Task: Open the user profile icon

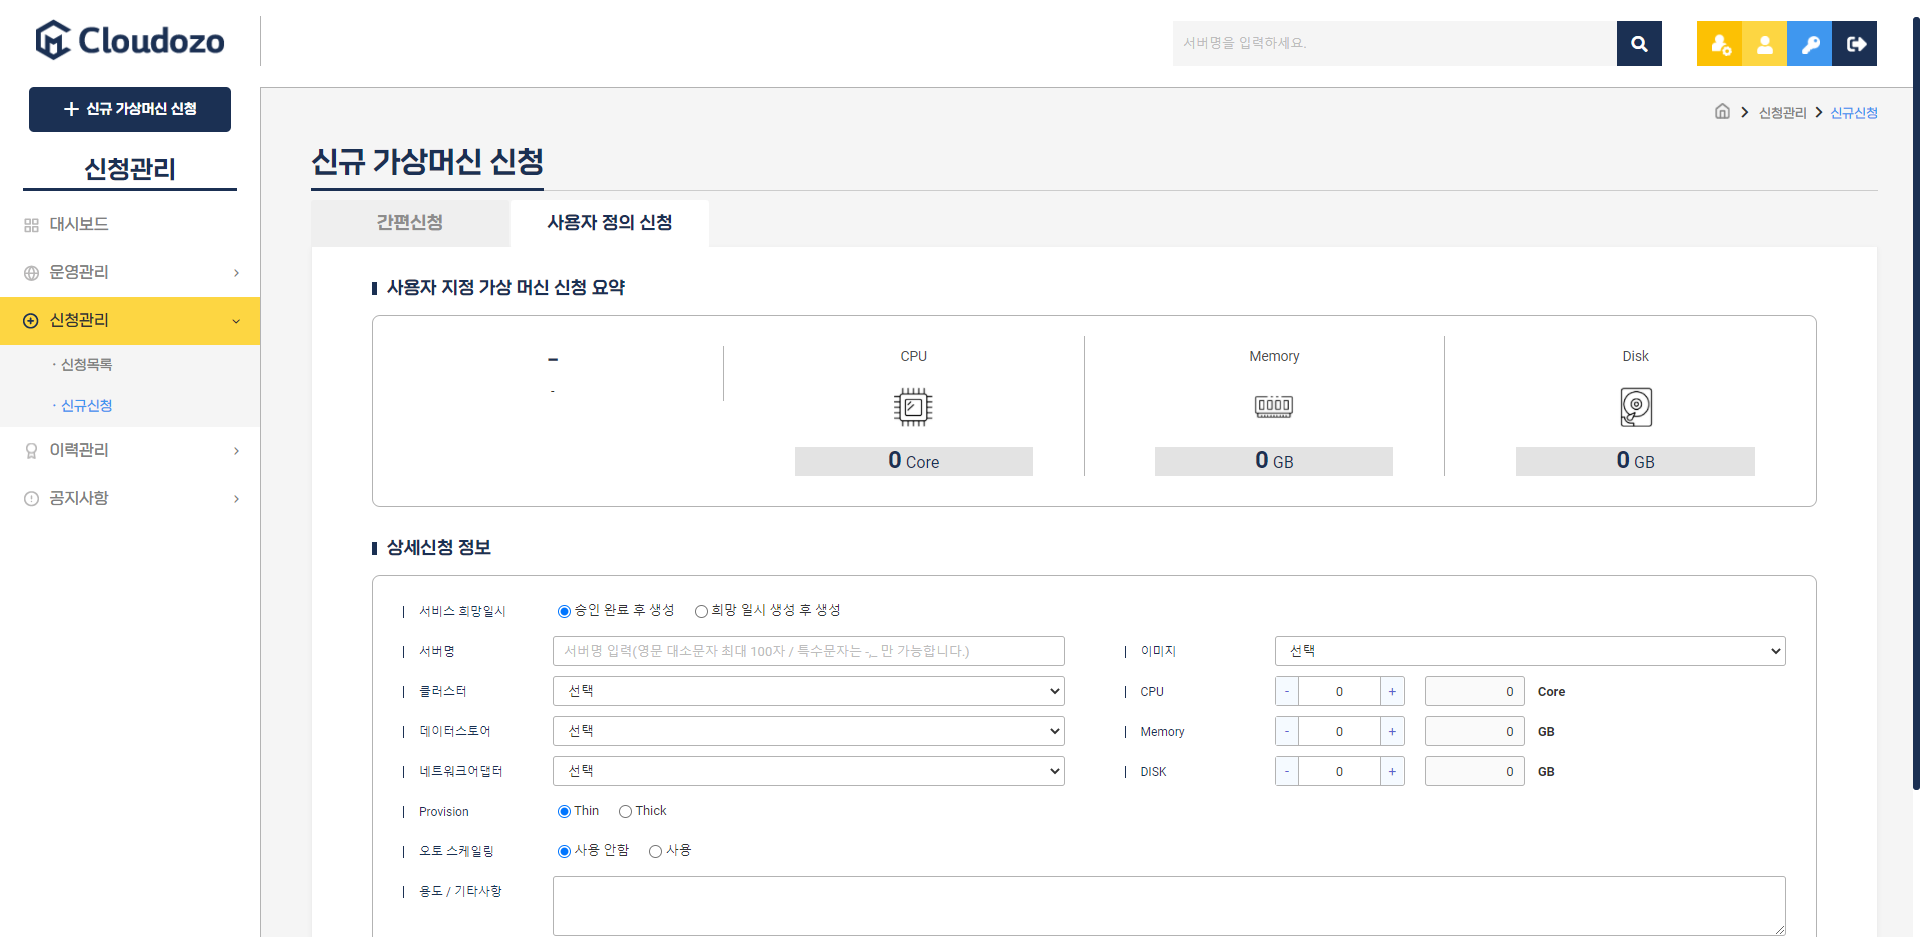Action: (x=1764, y=44)
